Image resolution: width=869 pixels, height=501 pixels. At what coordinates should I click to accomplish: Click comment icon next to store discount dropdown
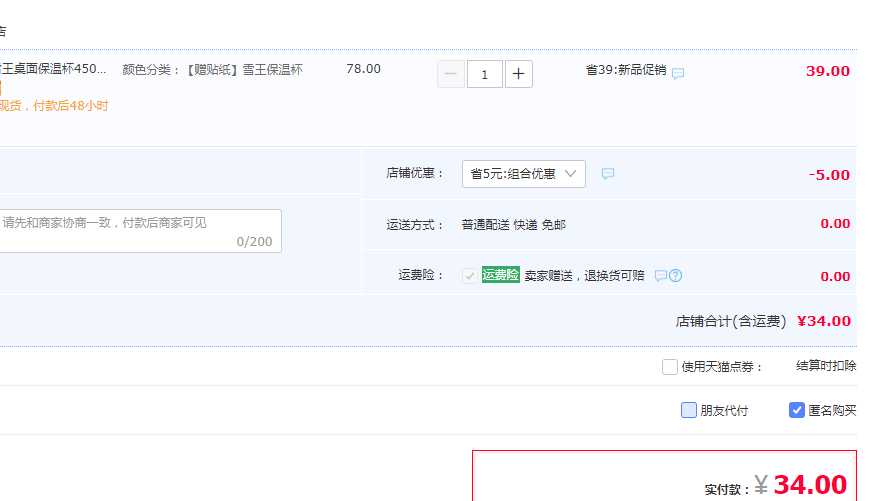(x=608, y=174)
